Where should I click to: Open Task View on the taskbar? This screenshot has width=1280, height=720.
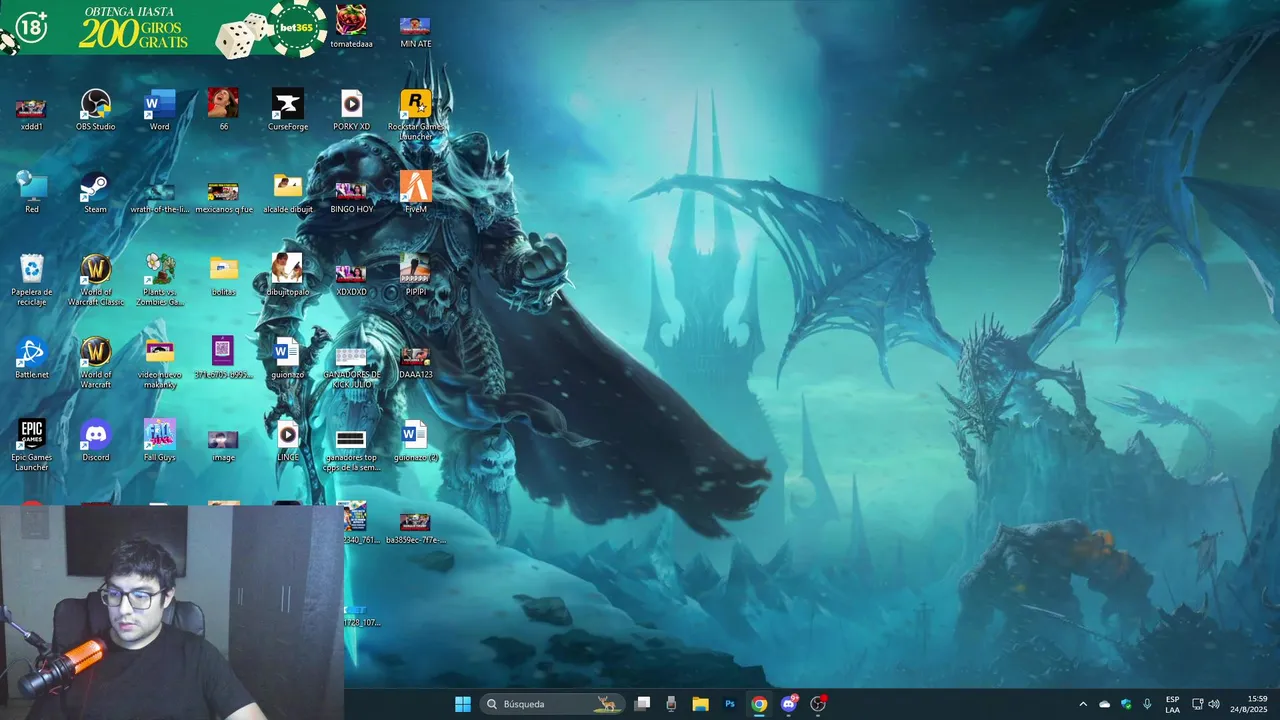click(642, 704)
